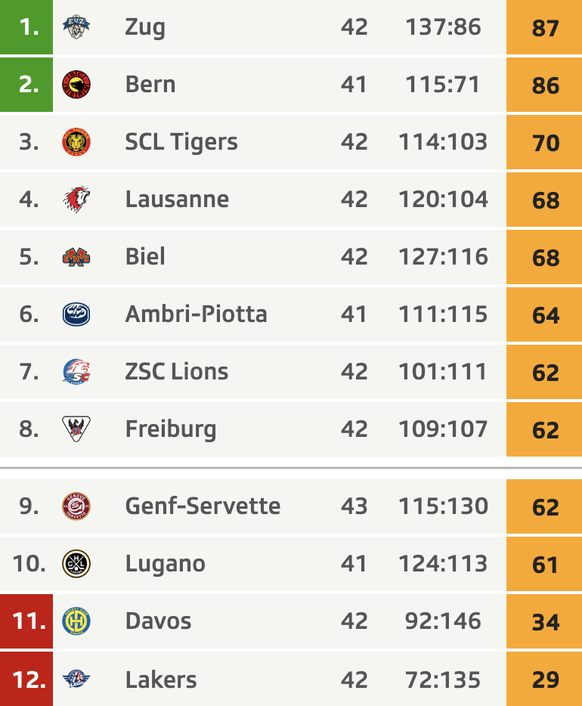Viewport: 582px width, 706px height.
Task: Select the Lausanne lion logo
Action: [76, 199]
